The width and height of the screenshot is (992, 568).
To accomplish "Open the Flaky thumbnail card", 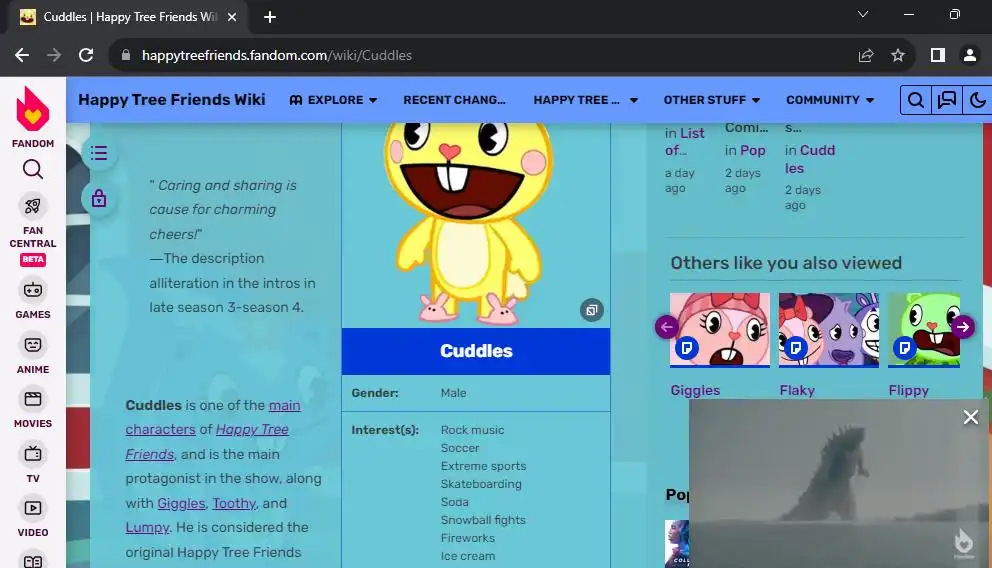I will (x=829, y=330).
